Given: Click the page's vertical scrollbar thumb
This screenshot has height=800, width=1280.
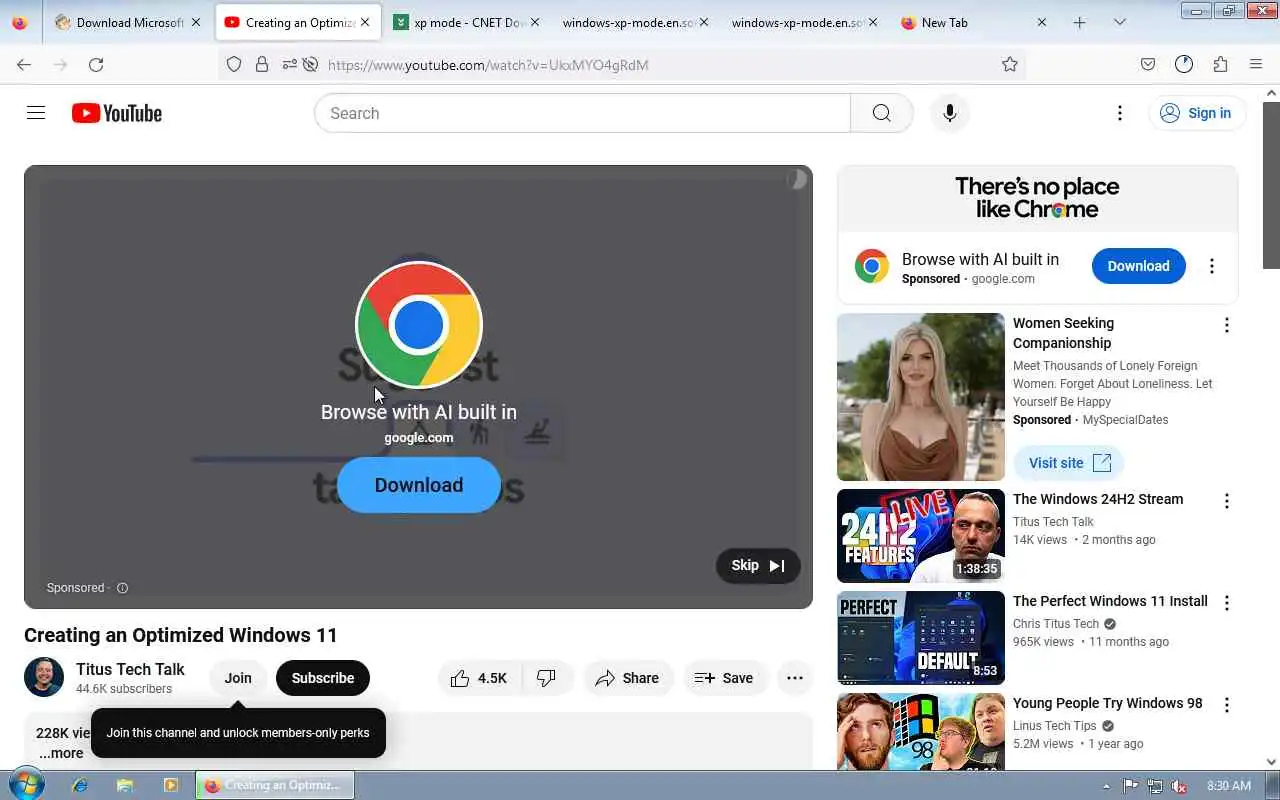Looking at the screenshot, I should pyautogui.click(x=1271, y=185).
